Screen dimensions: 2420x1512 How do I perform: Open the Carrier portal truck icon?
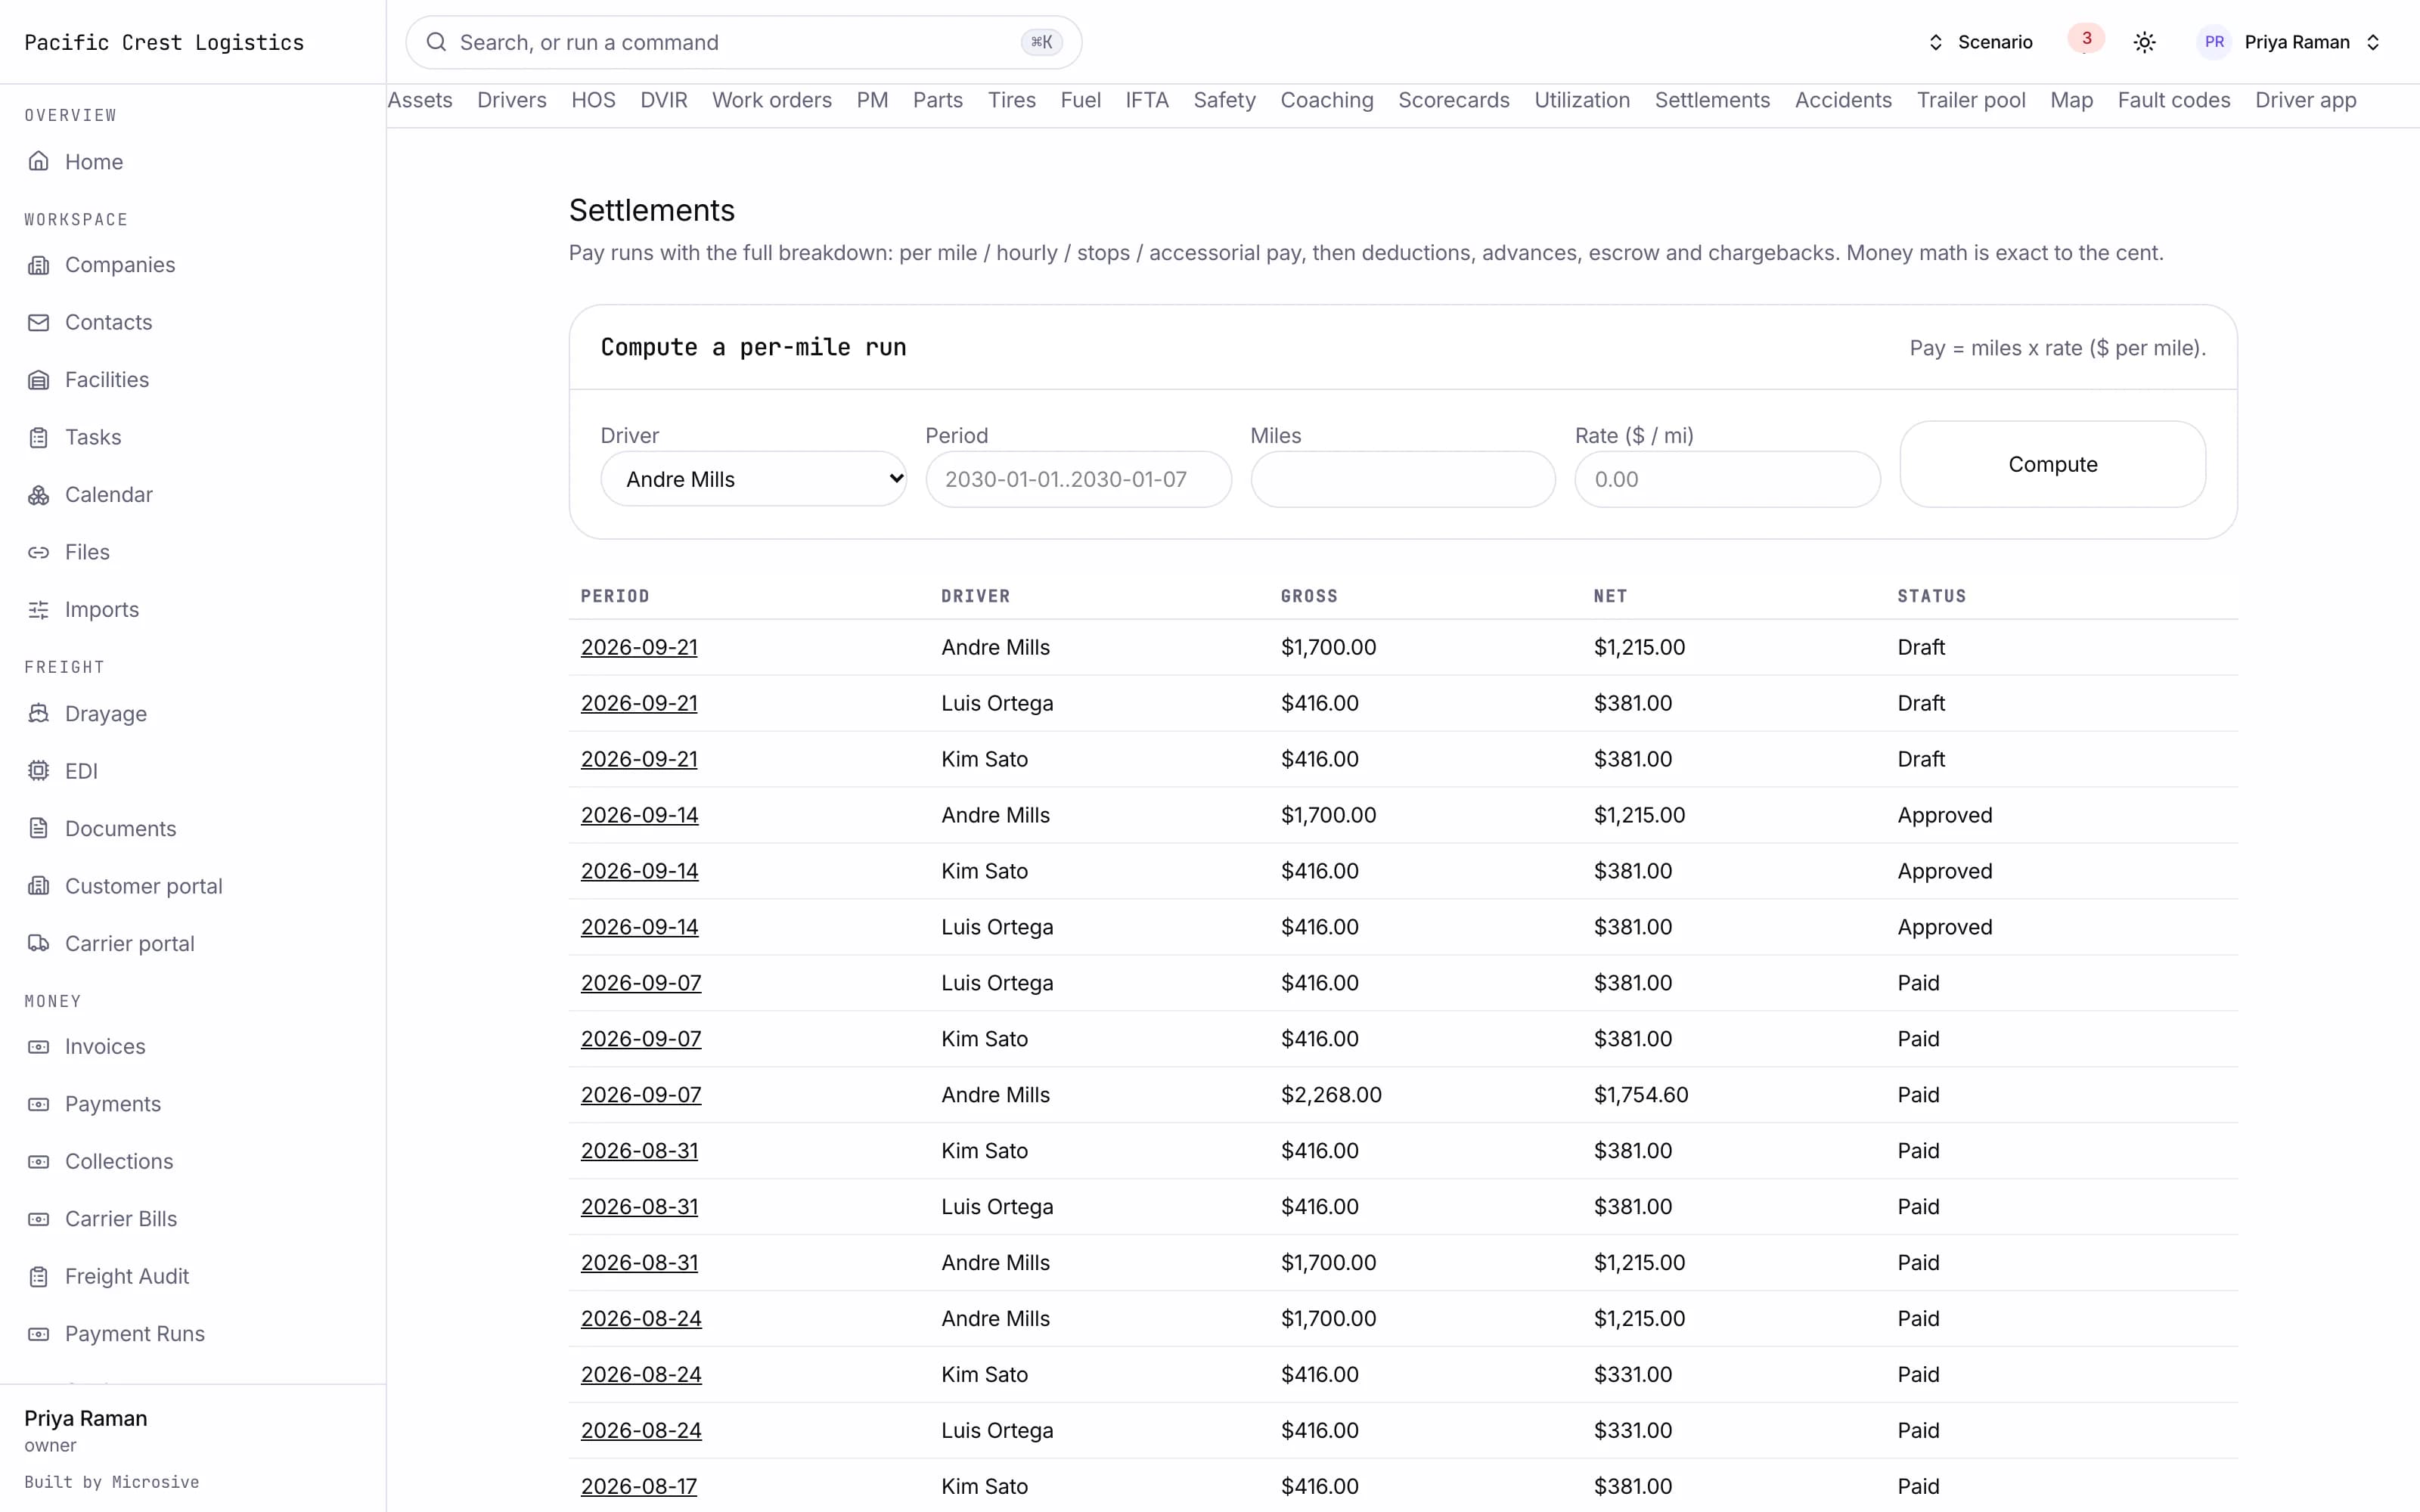tap(38, 944)
